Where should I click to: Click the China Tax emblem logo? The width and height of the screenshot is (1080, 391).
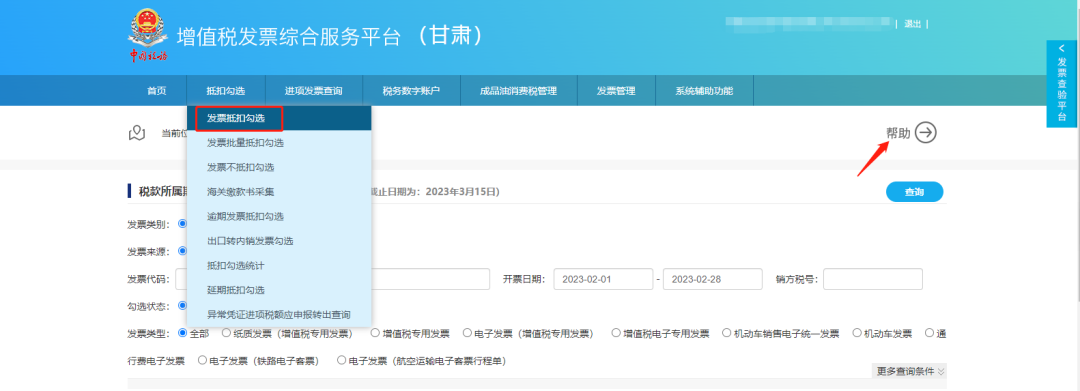147,36
